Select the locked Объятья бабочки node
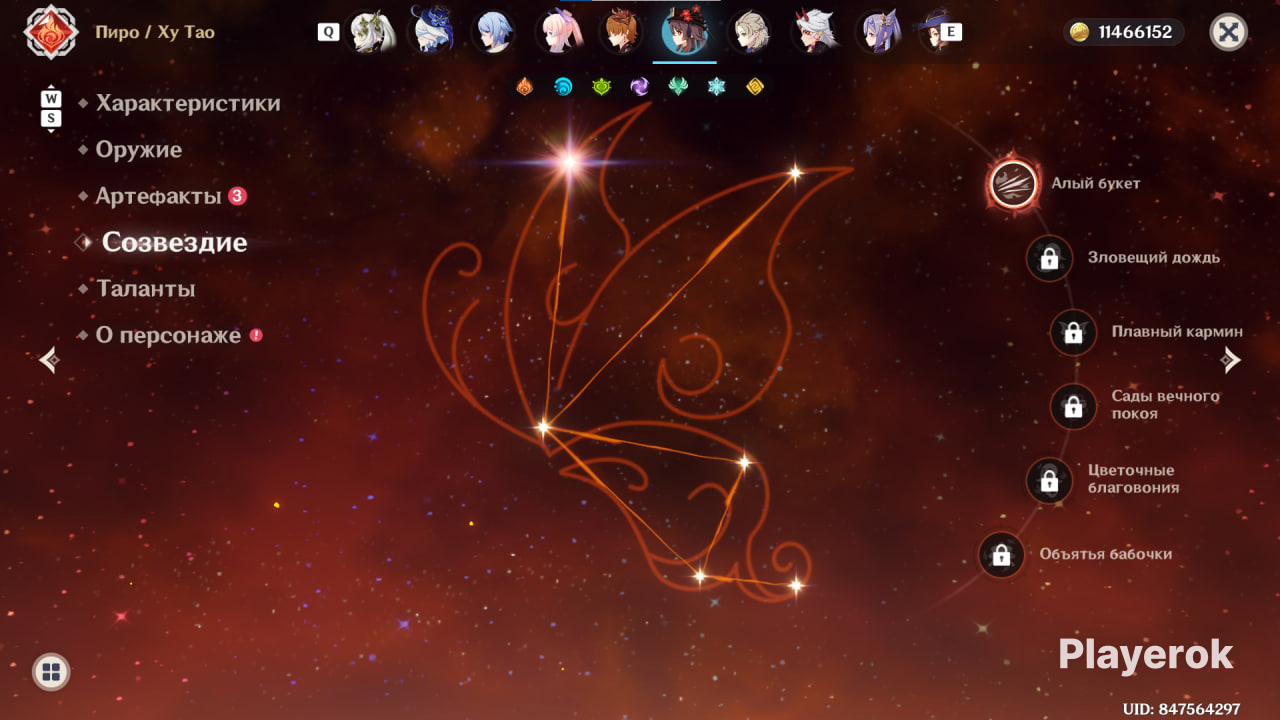1280x720 pixels. [1001, 555]
